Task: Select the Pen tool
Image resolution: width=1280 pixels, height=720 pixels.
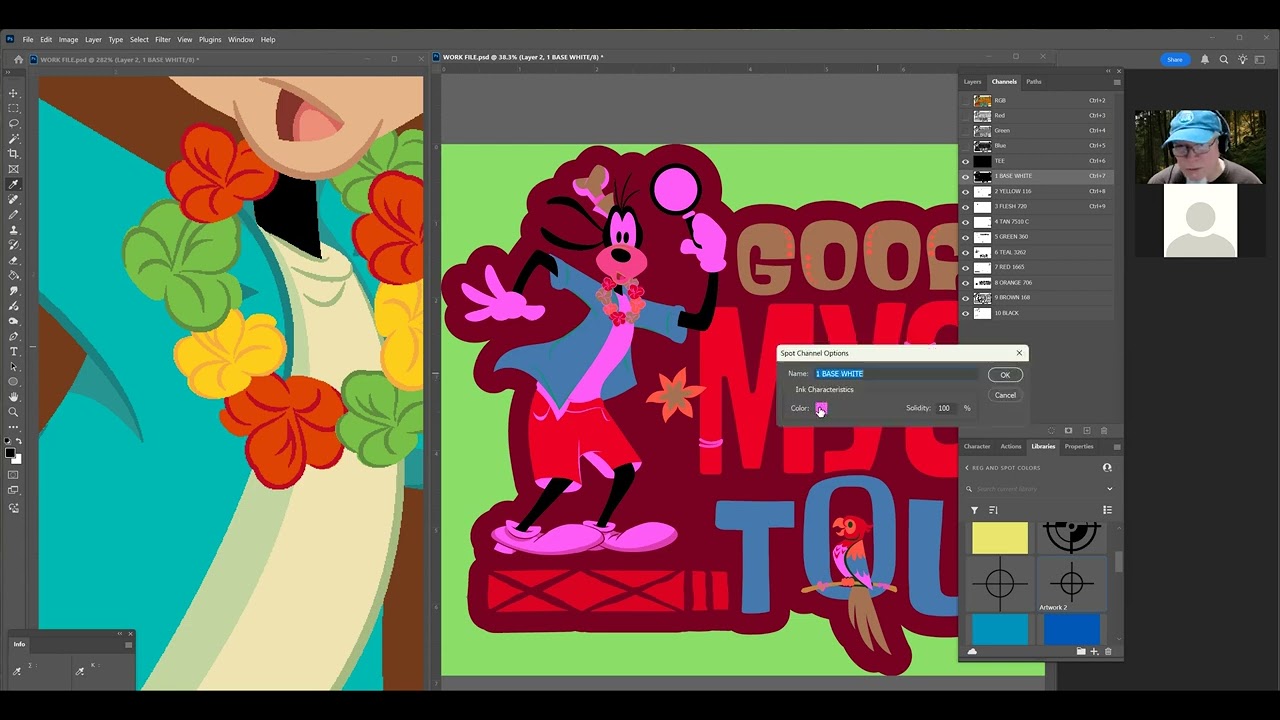Action: [x=13, y=336]
